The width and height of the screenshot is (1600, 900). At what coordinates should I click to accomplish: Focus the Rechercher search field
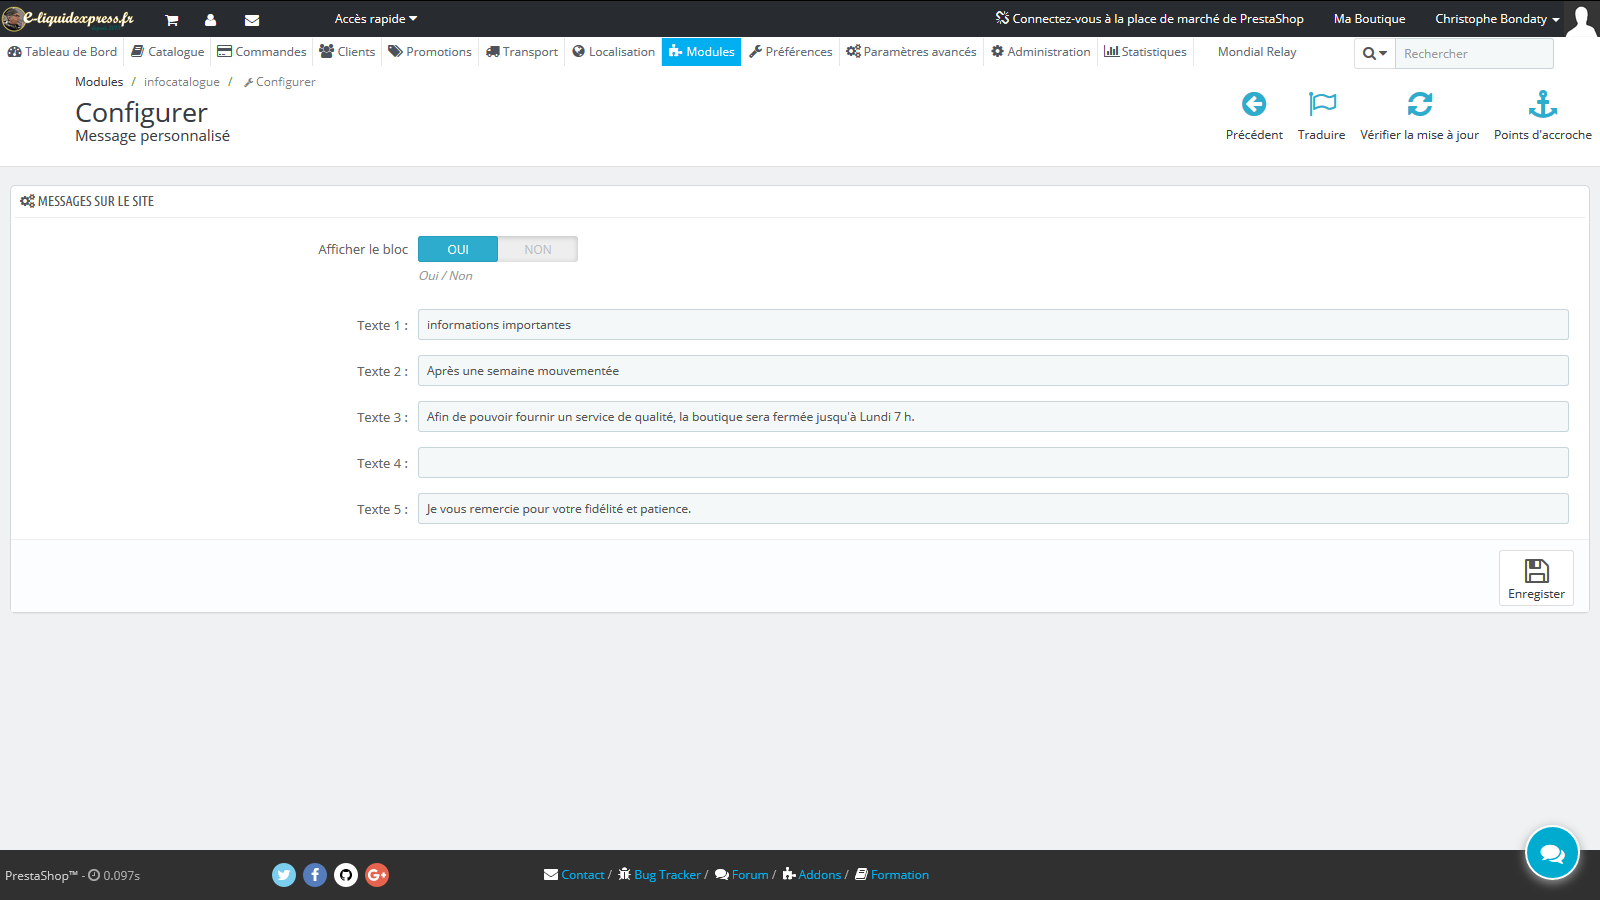(1474, 54)
